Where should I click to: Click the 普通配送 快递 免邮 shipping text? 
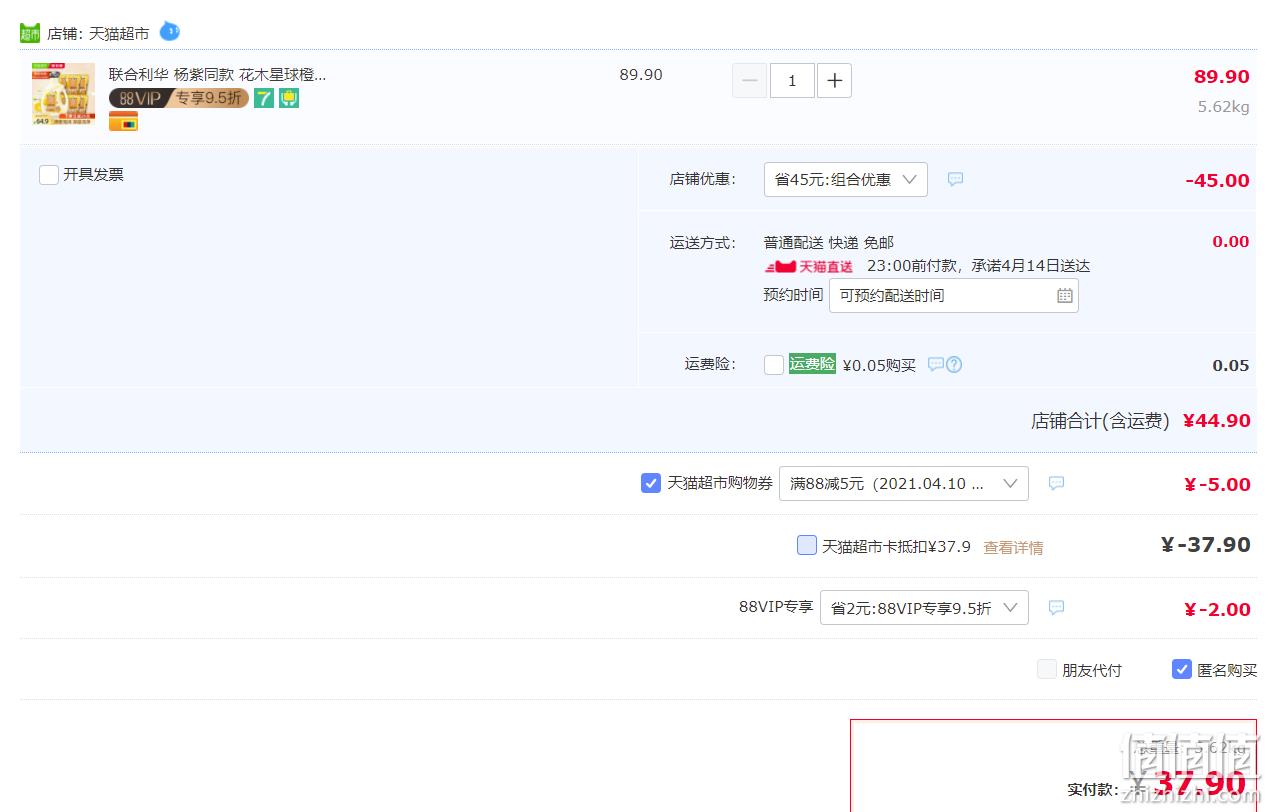(829, 243)
